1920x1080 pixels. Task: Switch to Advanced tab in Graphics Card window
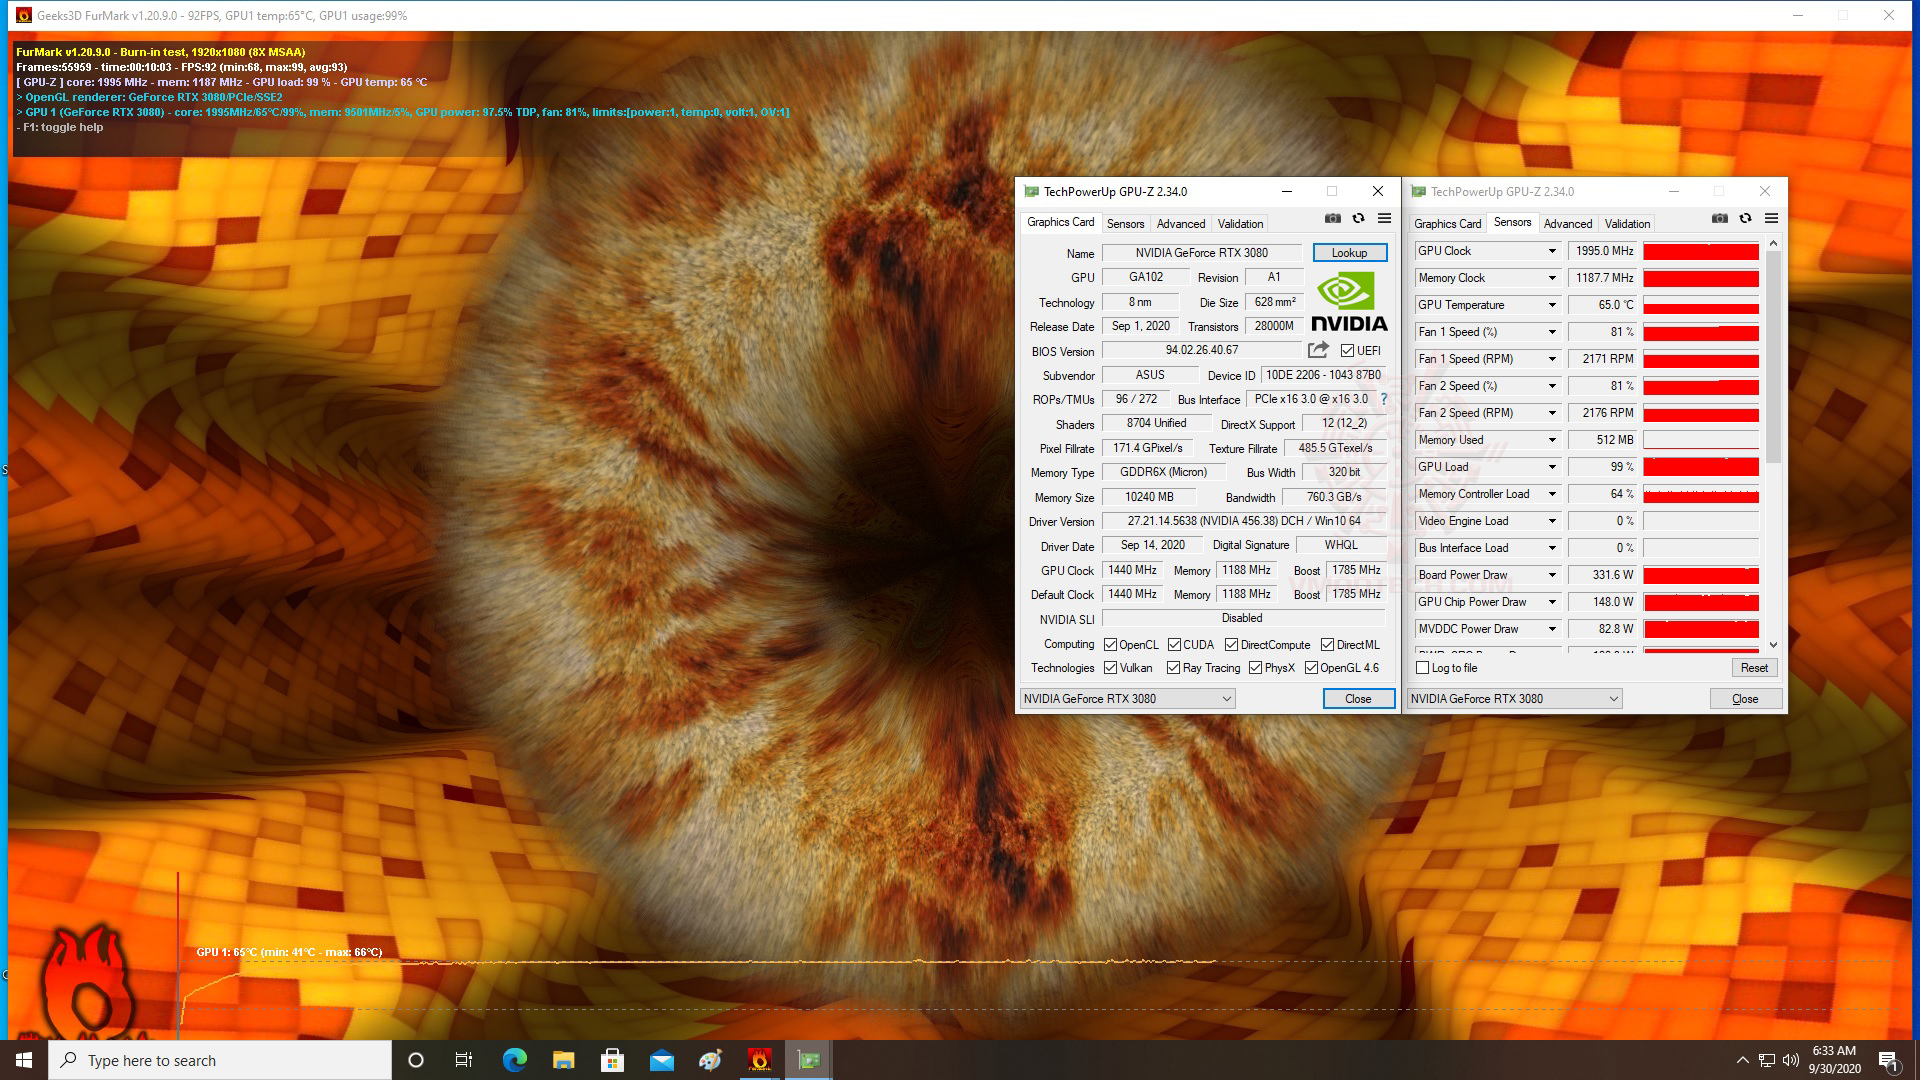(x=1180, y=224)
